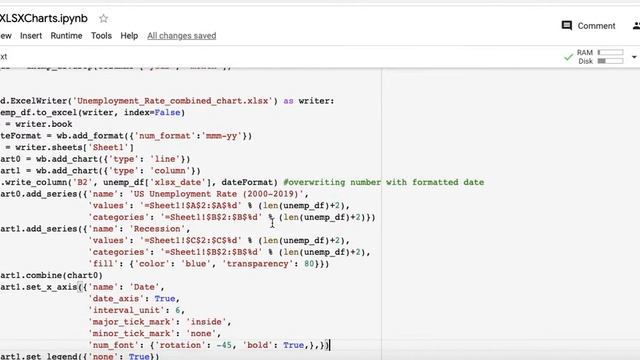Open the Tools menu
Image resolution: width=640 pixels, height=360 pixels.
(x=101, y=36)
